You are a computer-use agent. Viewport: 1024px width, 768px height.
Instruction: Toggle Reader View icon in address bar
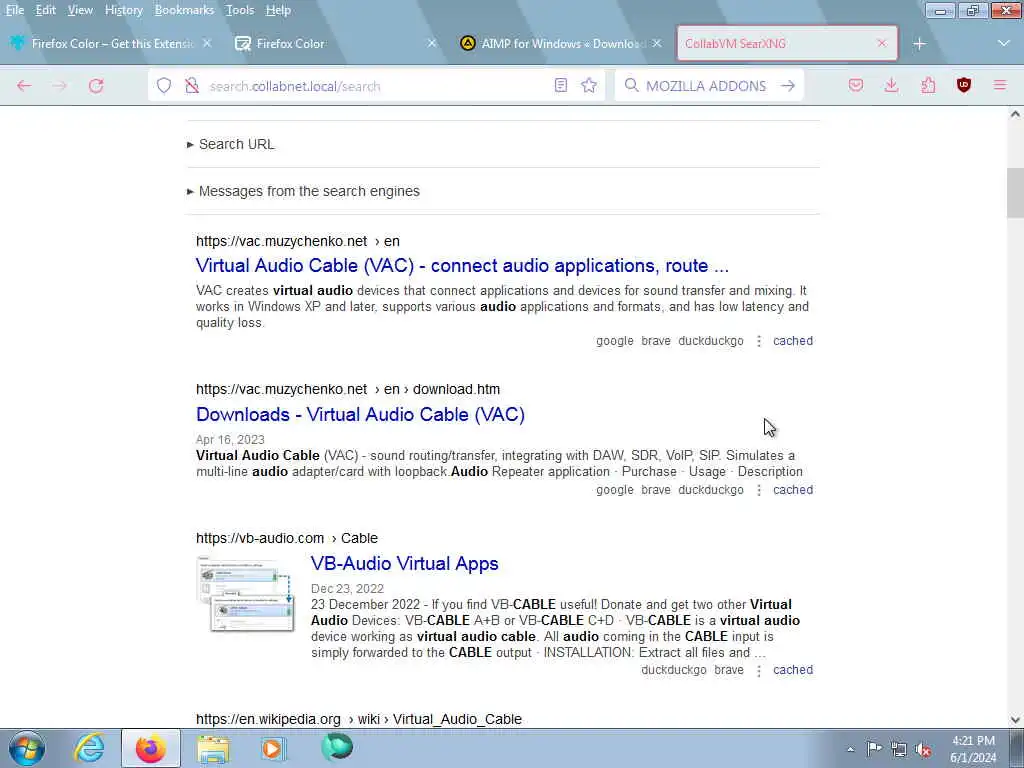pos(560,86)
